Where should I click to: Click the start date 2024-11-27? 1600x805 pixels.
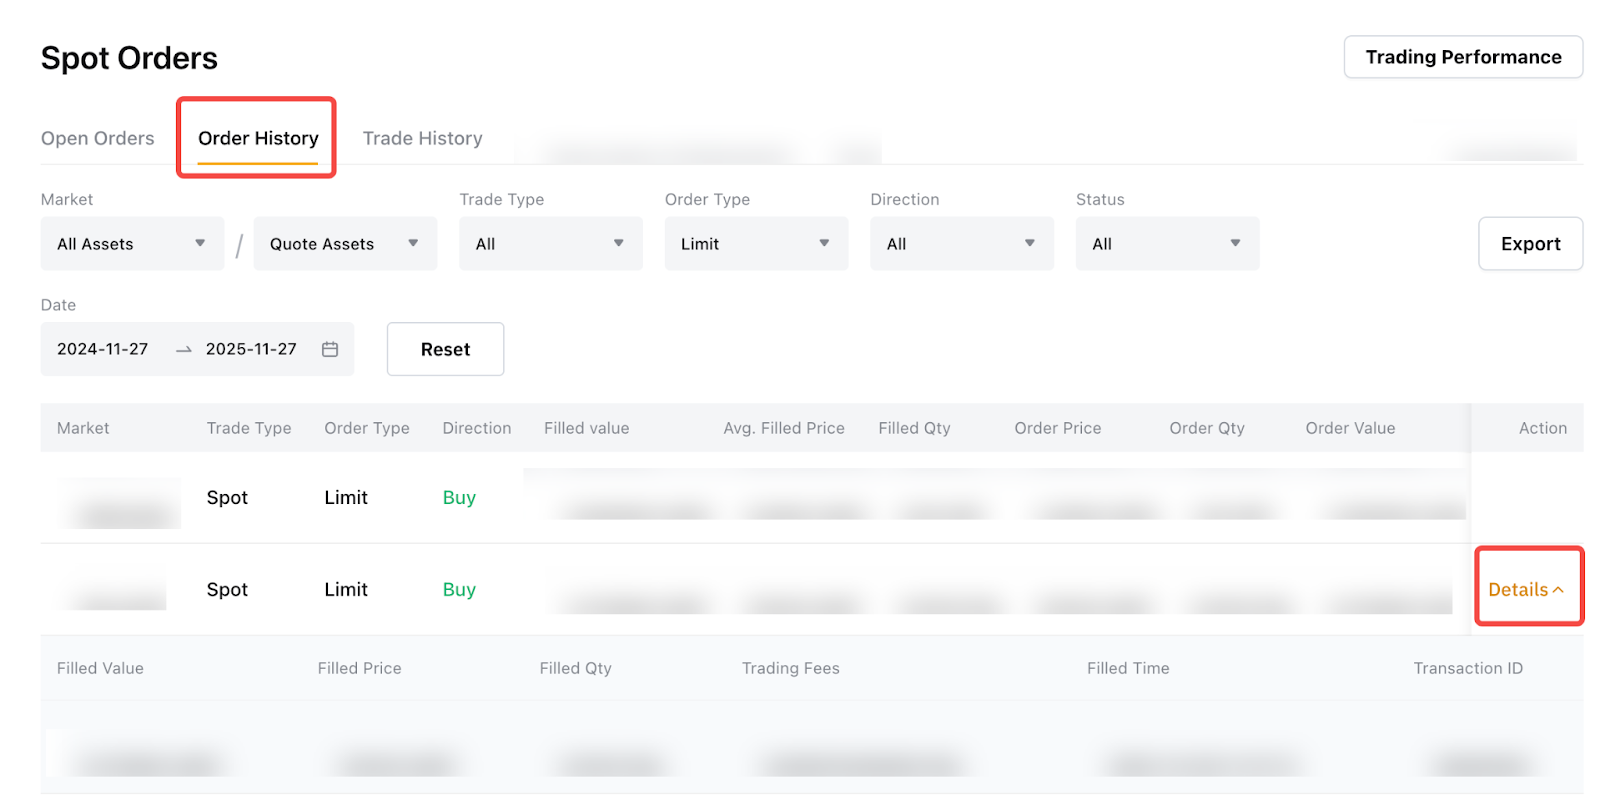point(103,349)
